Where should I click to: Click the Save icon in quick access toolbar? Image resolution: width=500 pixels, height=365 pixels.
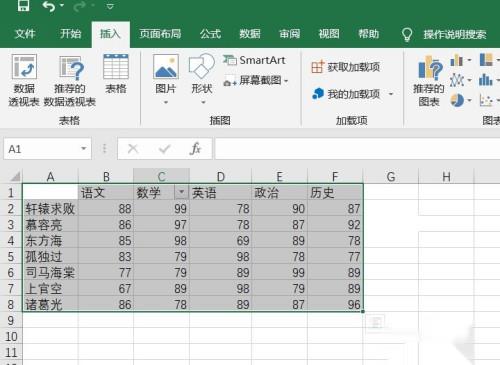[x=24, y=6]
